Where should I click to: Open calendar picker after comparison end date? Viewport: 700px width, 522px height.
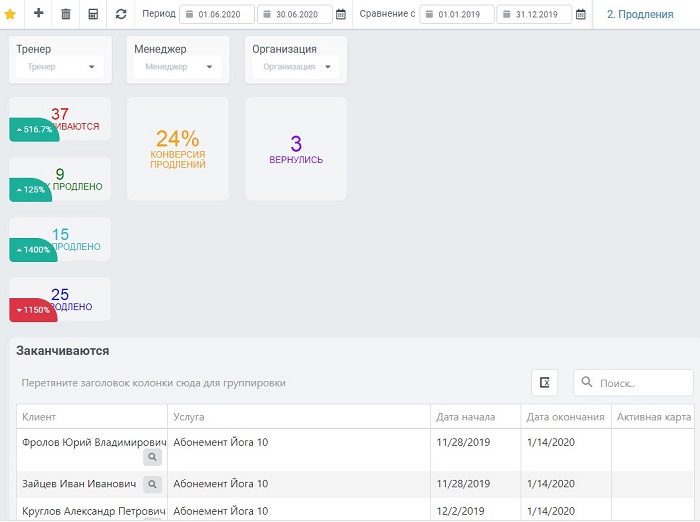click(x=580, y=14)
